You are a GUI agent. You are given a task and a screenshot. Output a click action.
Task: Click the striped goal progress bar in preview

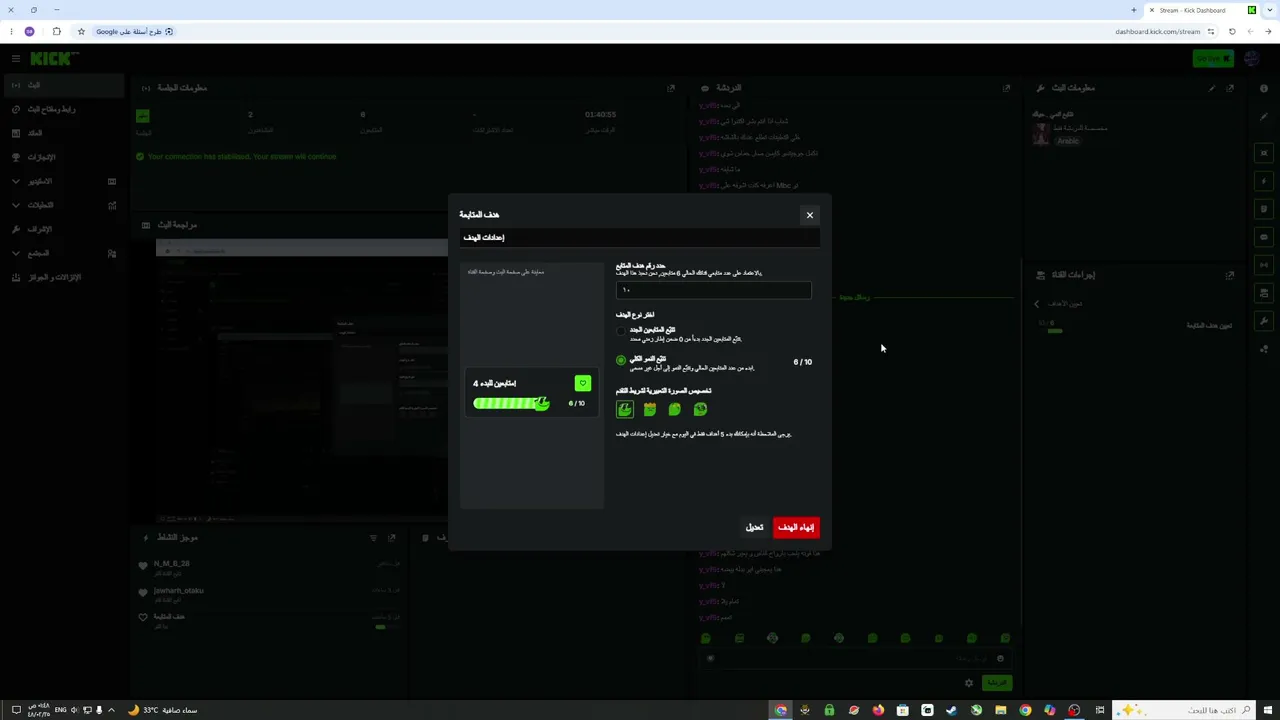511,403
